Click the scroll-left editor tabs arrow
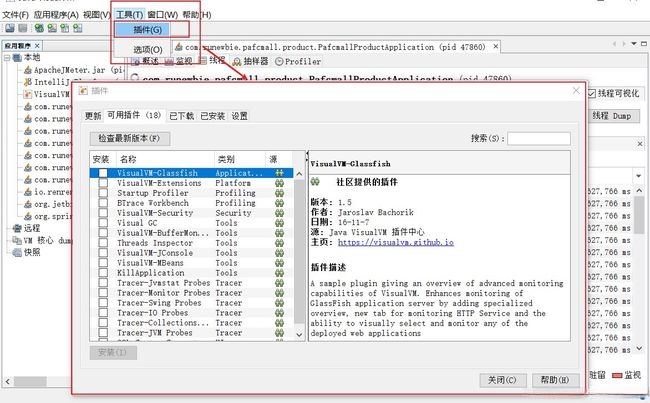 [614, 44]
